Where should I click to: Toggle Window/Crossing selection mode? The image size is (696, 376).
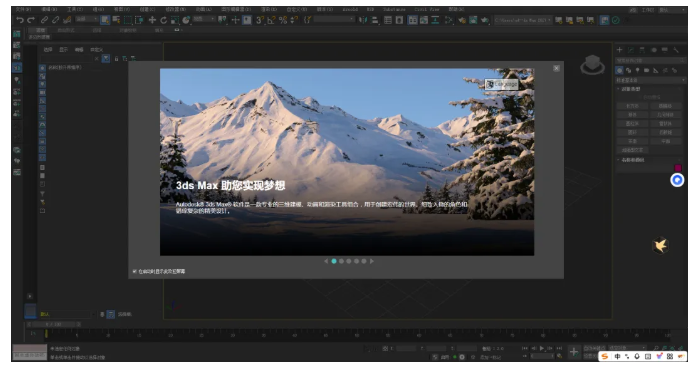(x=139, y=20)
